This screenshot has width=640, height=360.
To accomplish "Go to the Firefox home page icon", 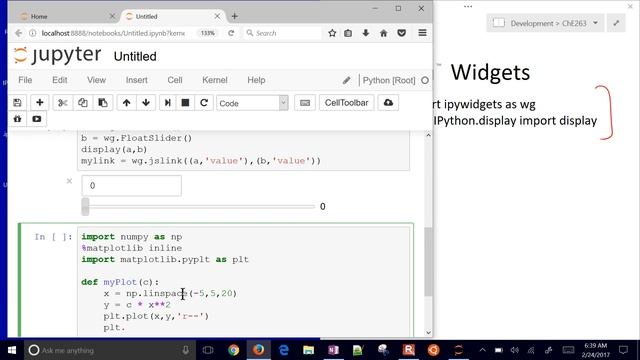I will [x=384, y=33].
